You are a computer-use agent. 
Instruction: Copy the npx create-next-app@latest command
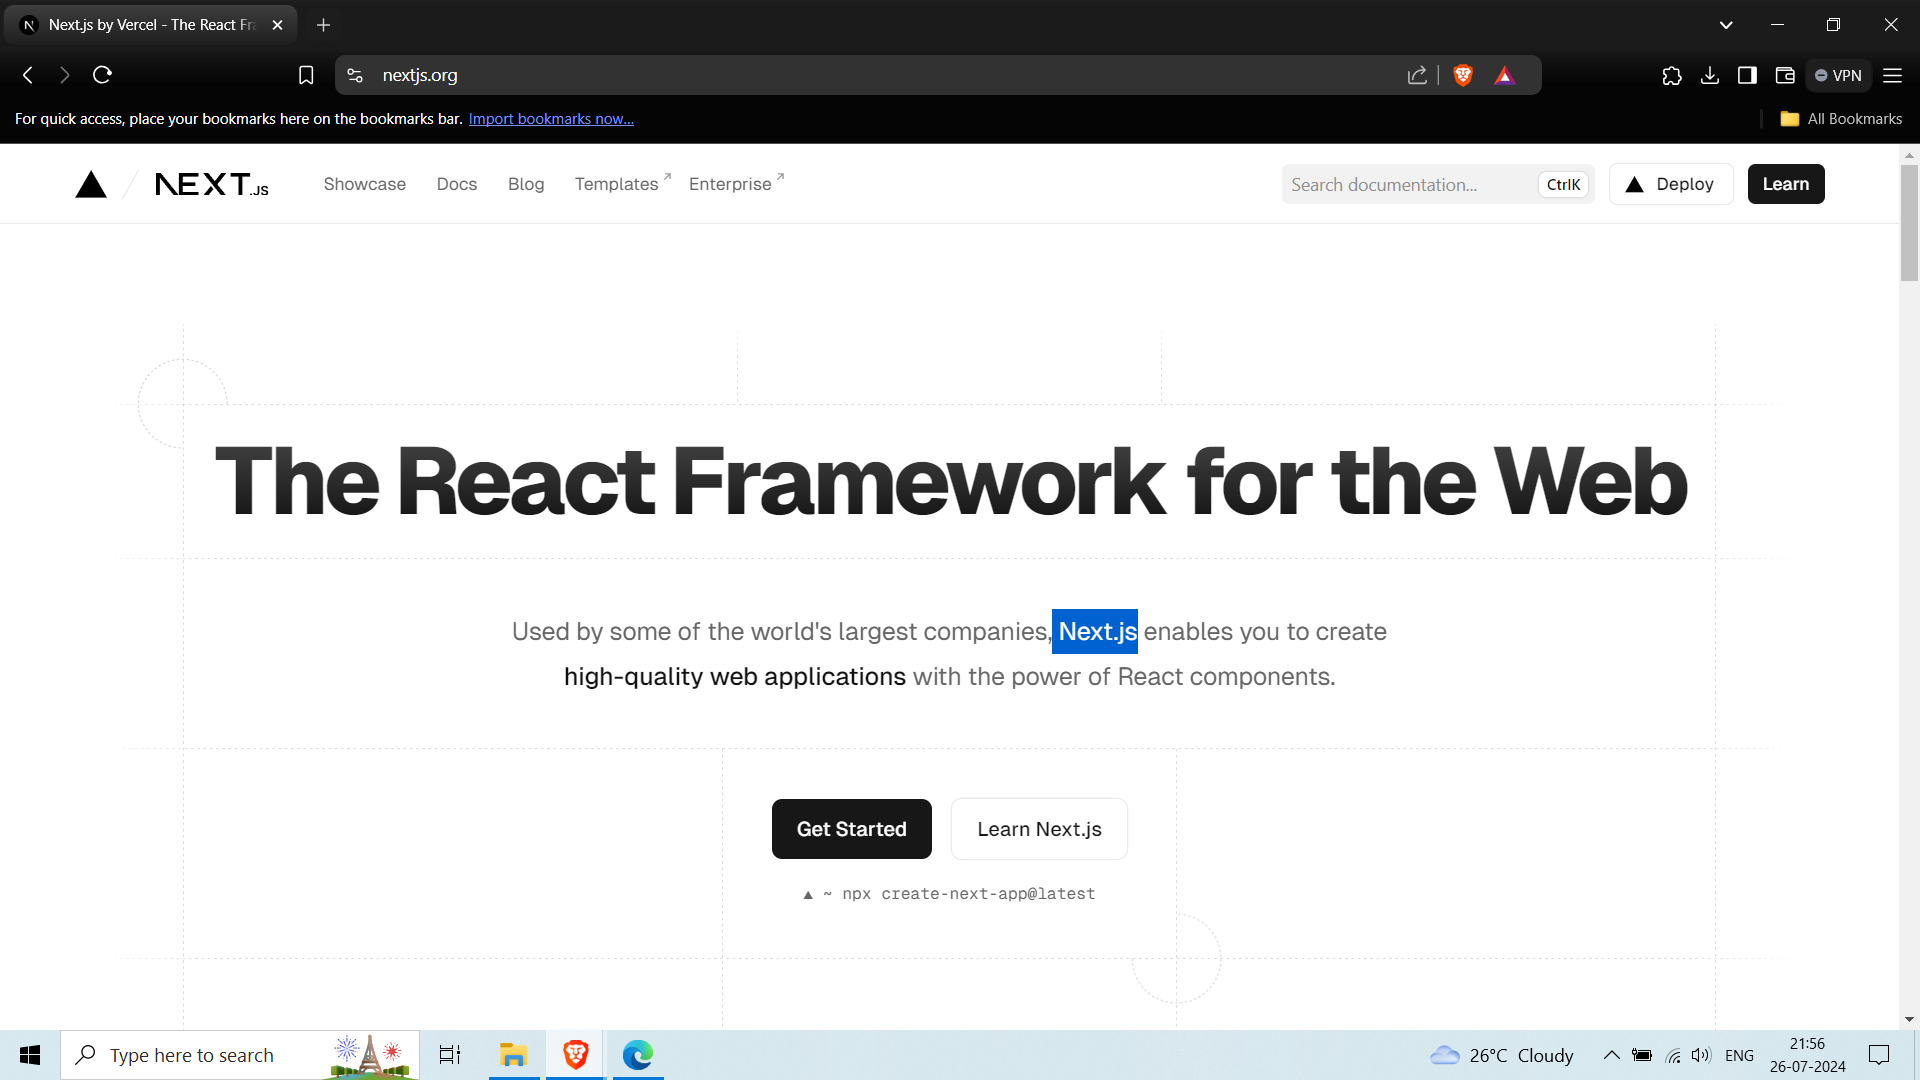[x=950, y=894]
